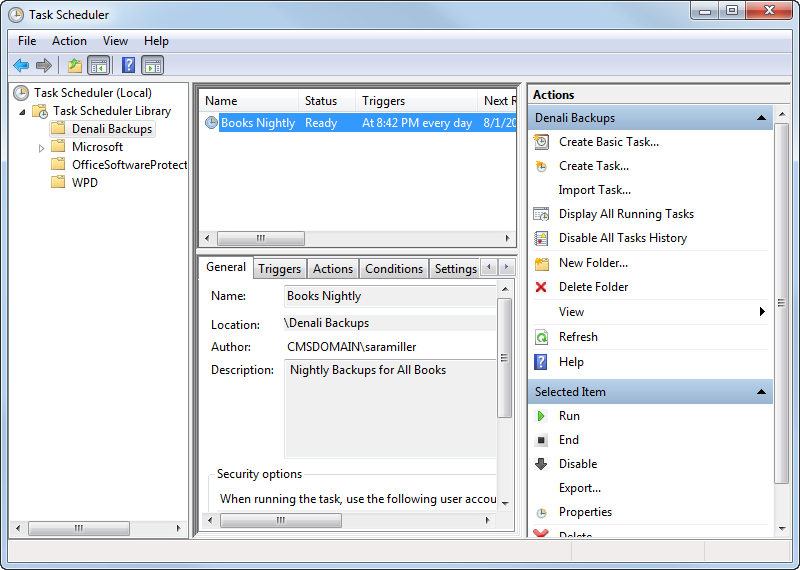Click the Disable All Tasks History icon
Image resolution: width=800 pixels, height=570 pixels.
(x=541, y=238)
